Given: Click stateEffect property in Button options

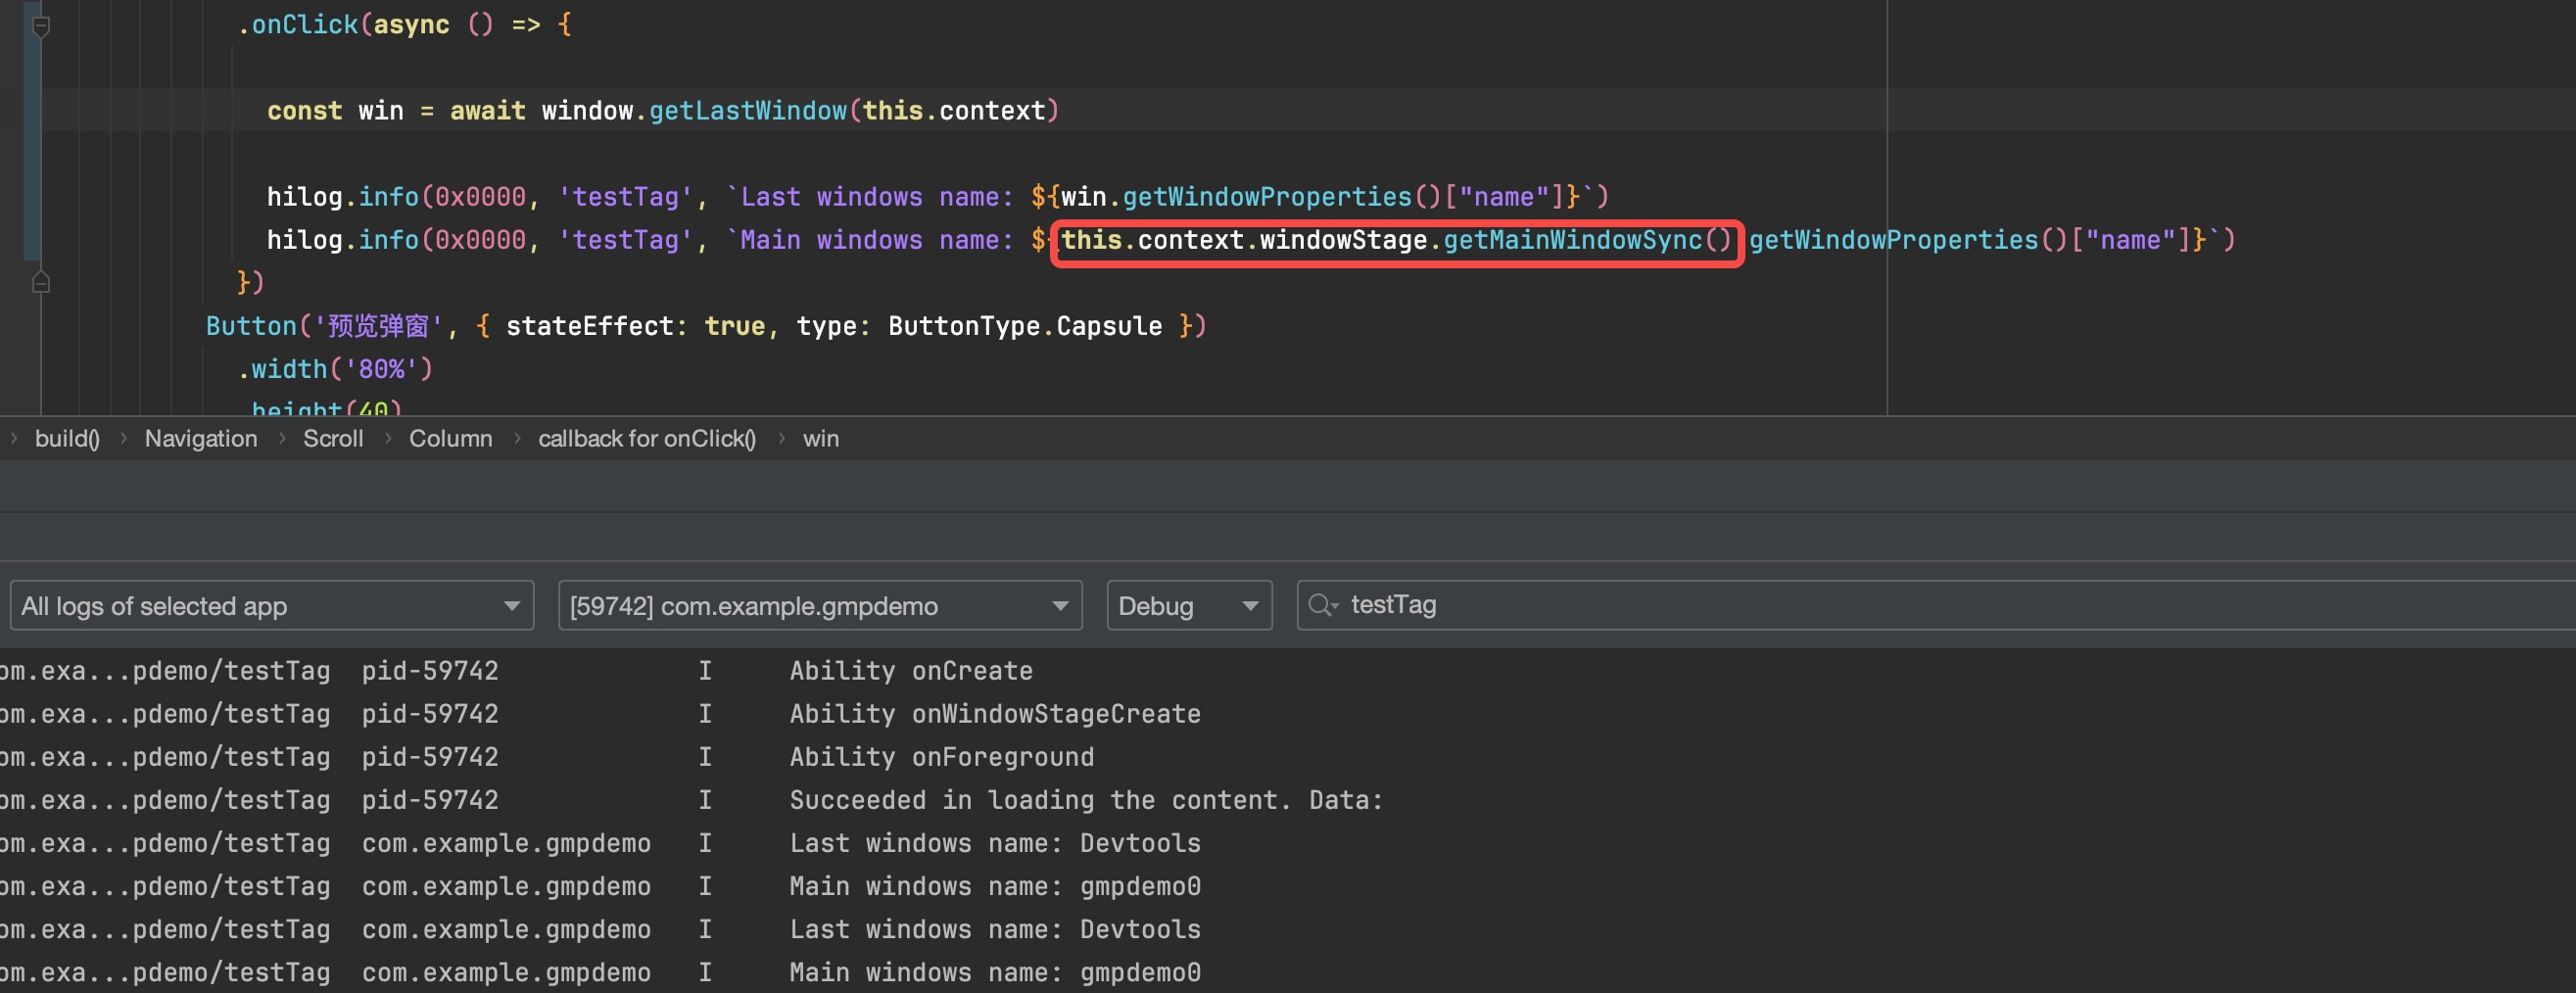Looking at the screenshot, I should pyautogui.click(x=589, y=326).
